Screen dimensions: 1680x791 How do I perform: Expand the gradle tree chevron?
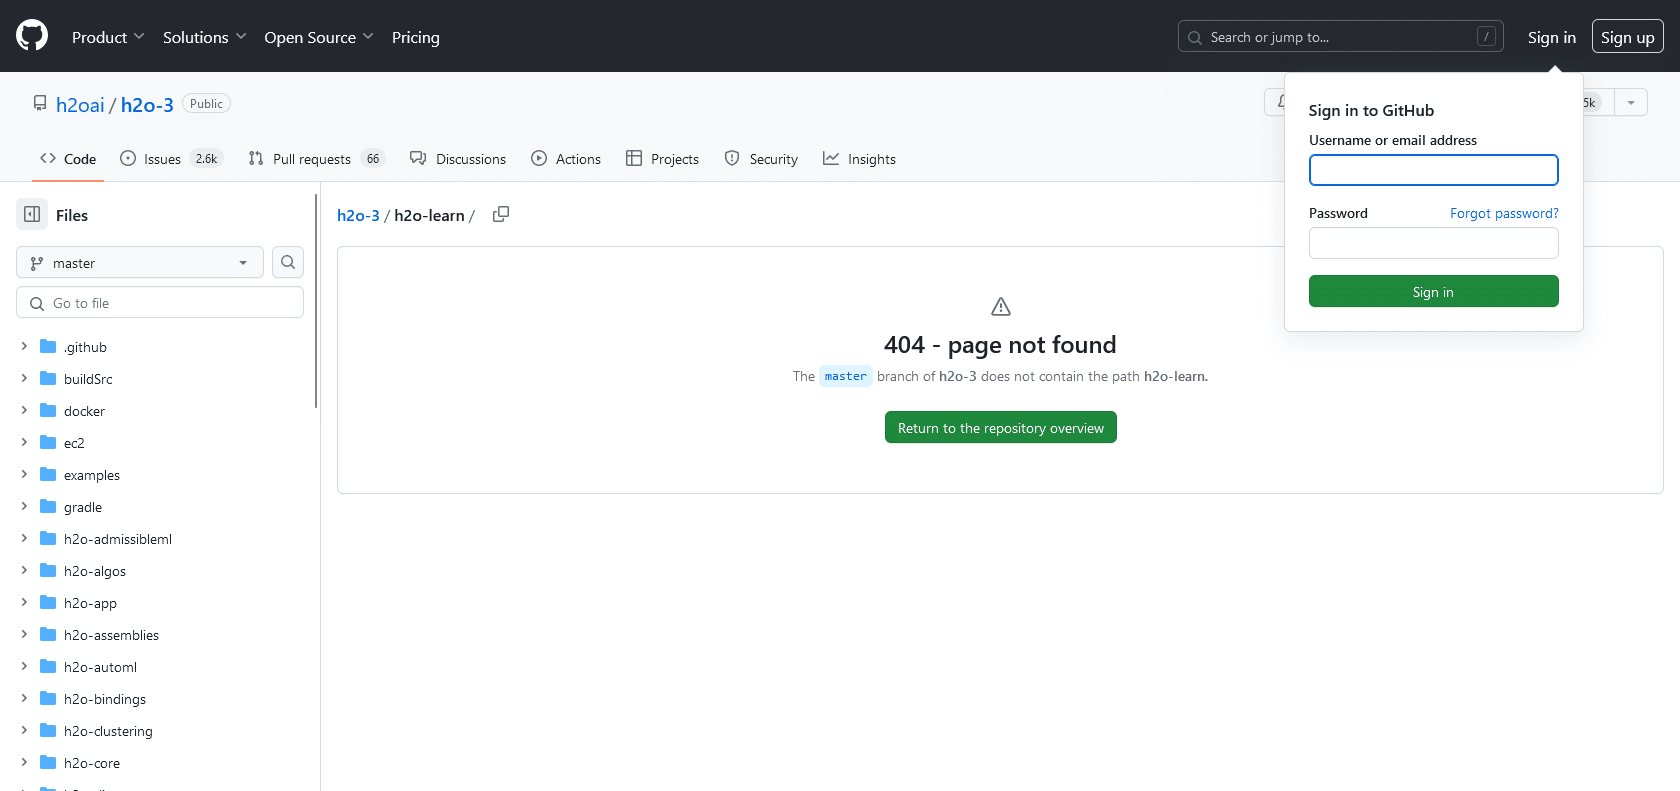coord(24,506)
